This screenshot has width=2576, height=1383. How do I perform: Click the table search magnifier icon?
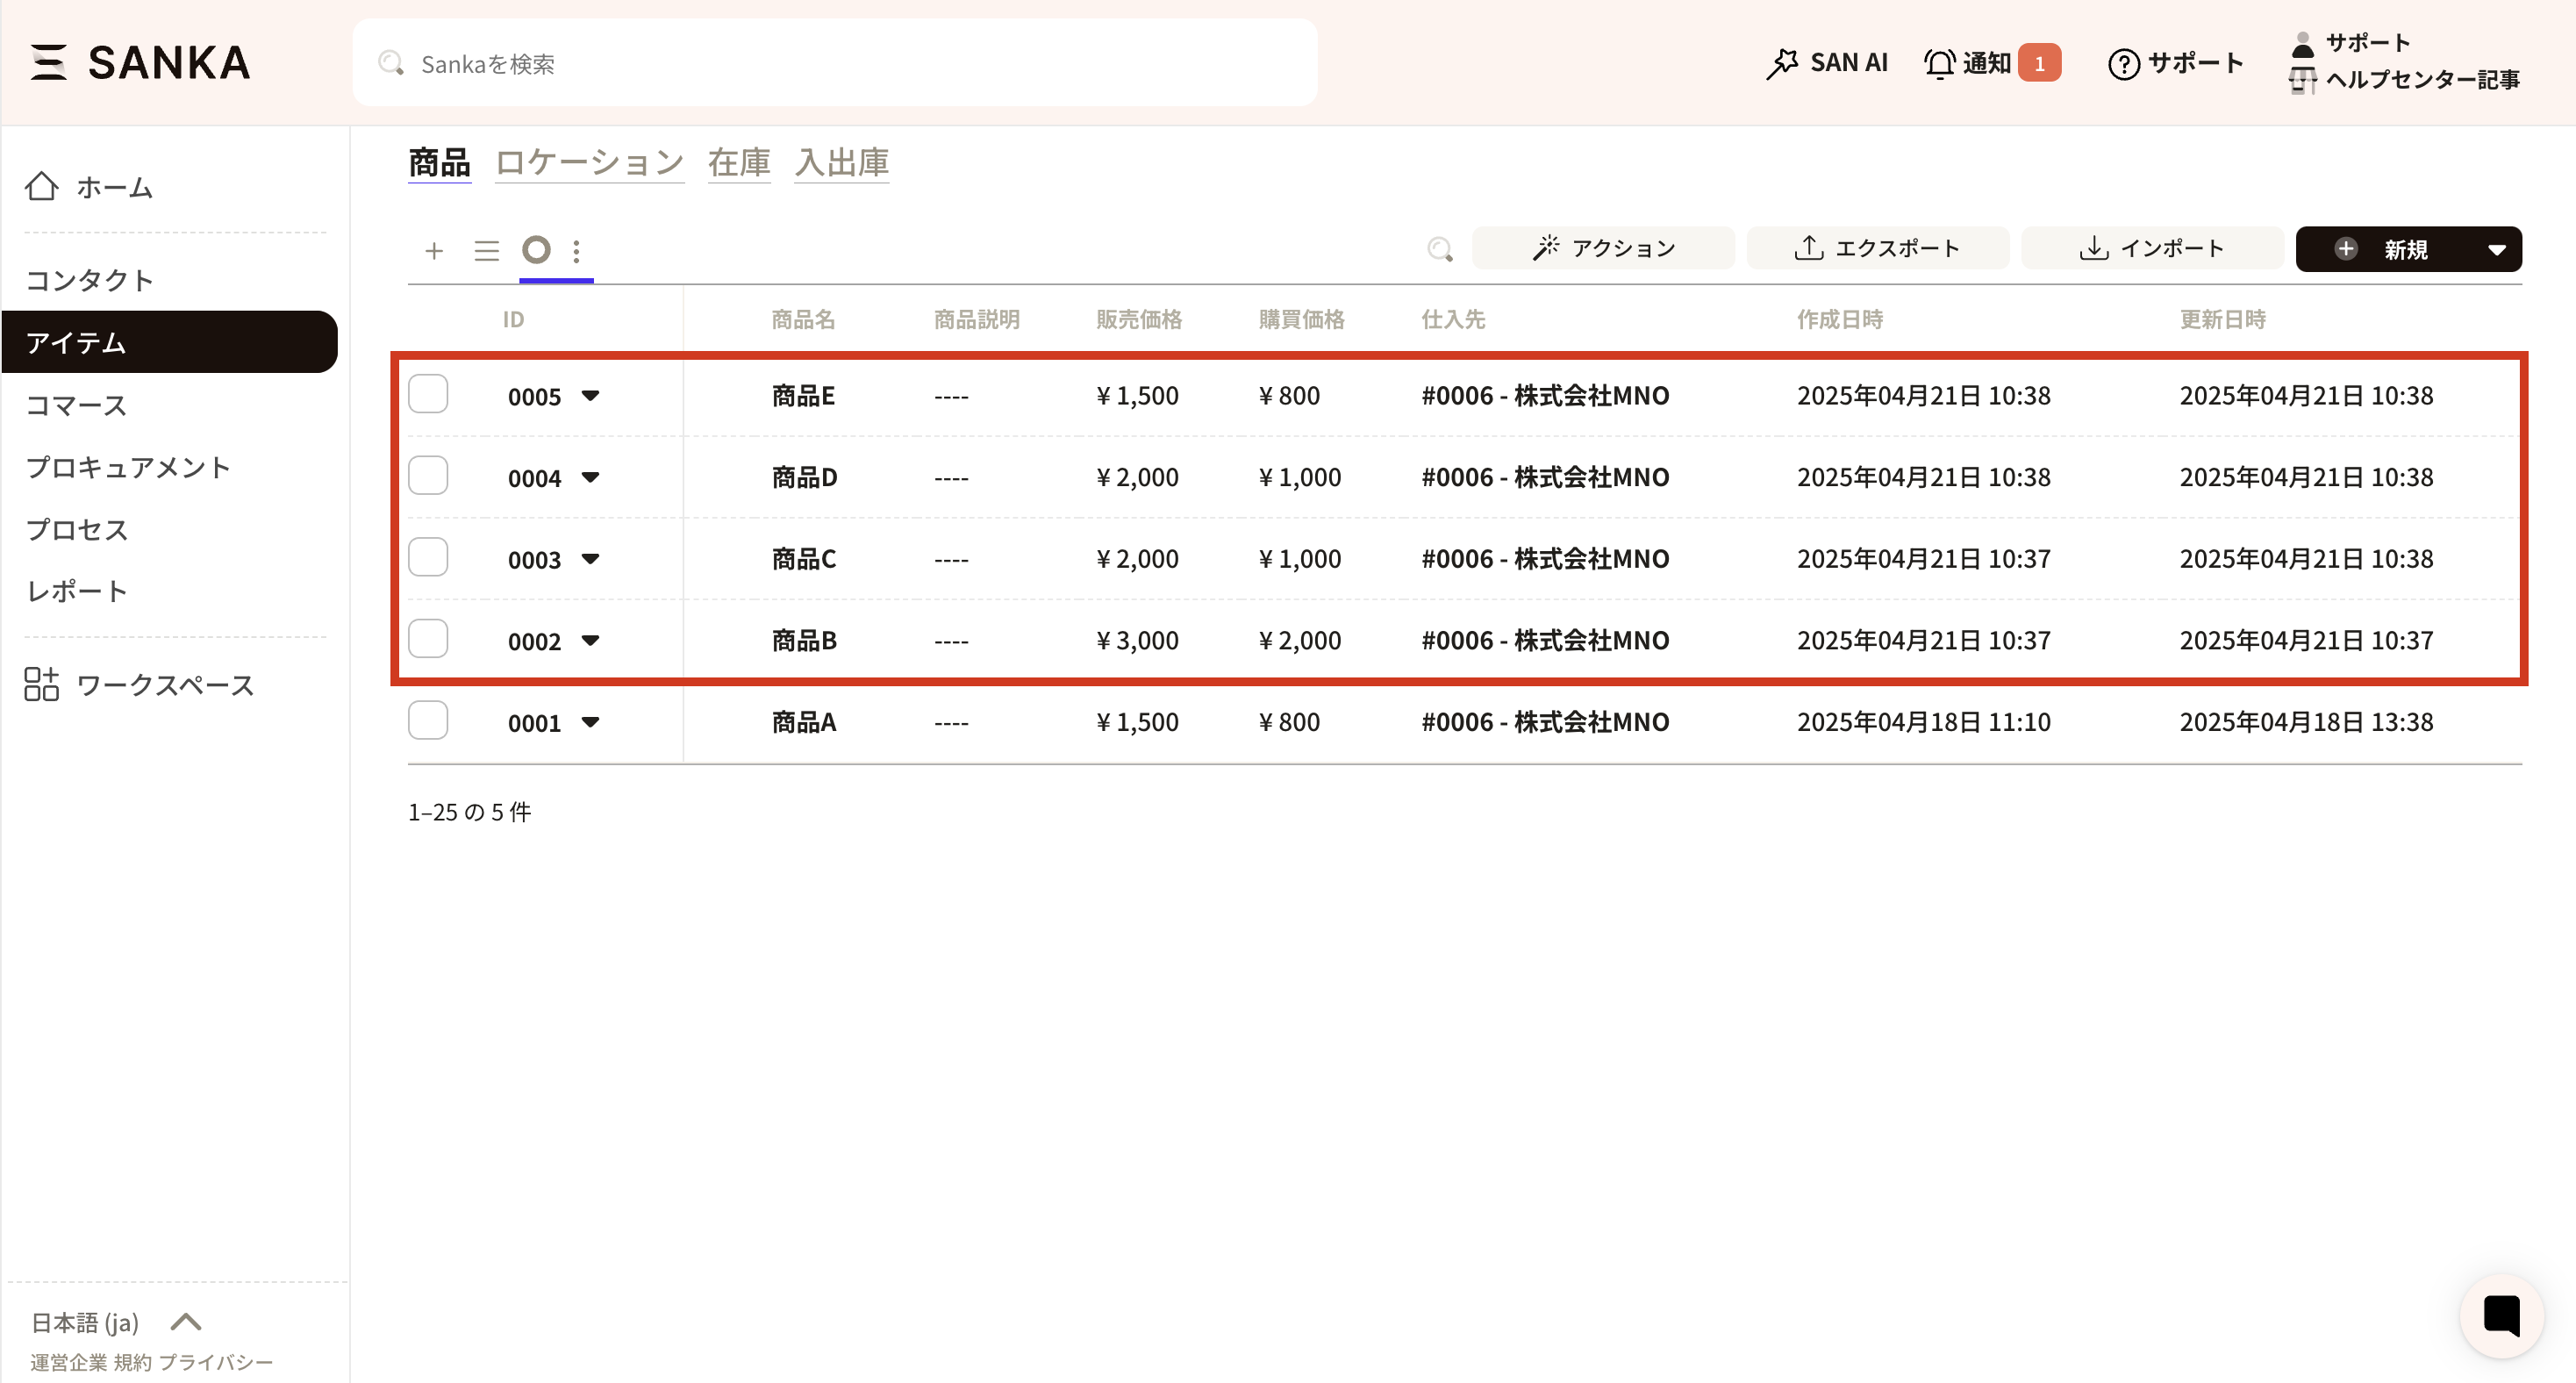click(x=1440, y=249)
